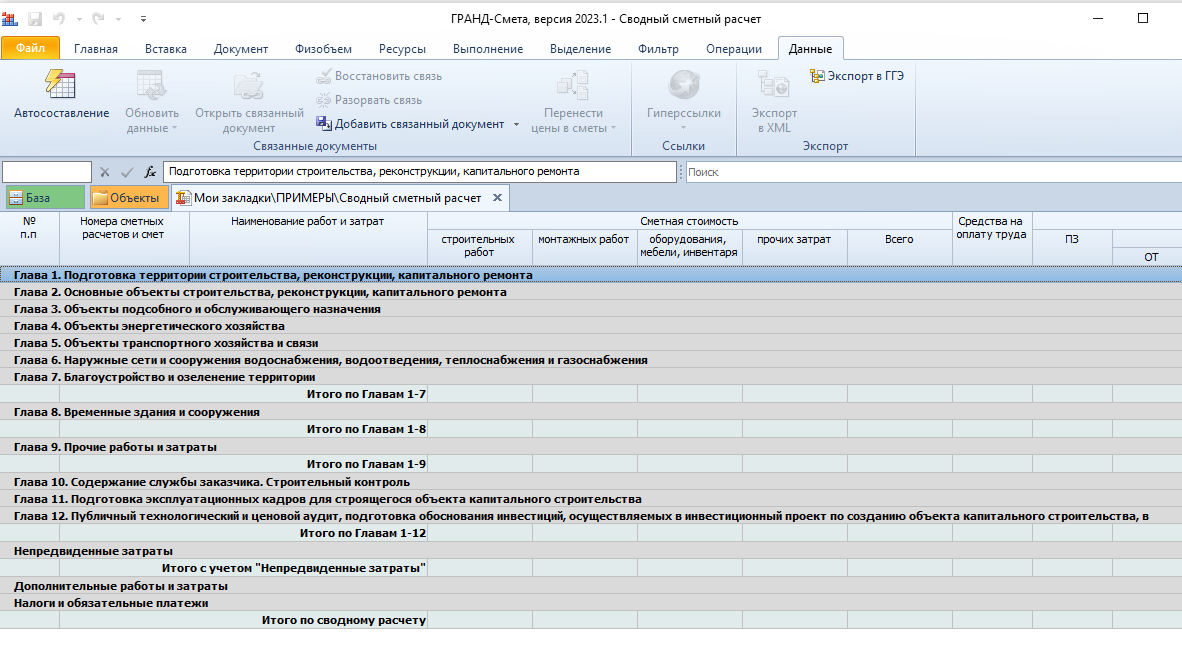Select the Налоги и обязательные платежи row
Image resolution: width=1182 pixels, height=652 pixels.
(591, 603)
